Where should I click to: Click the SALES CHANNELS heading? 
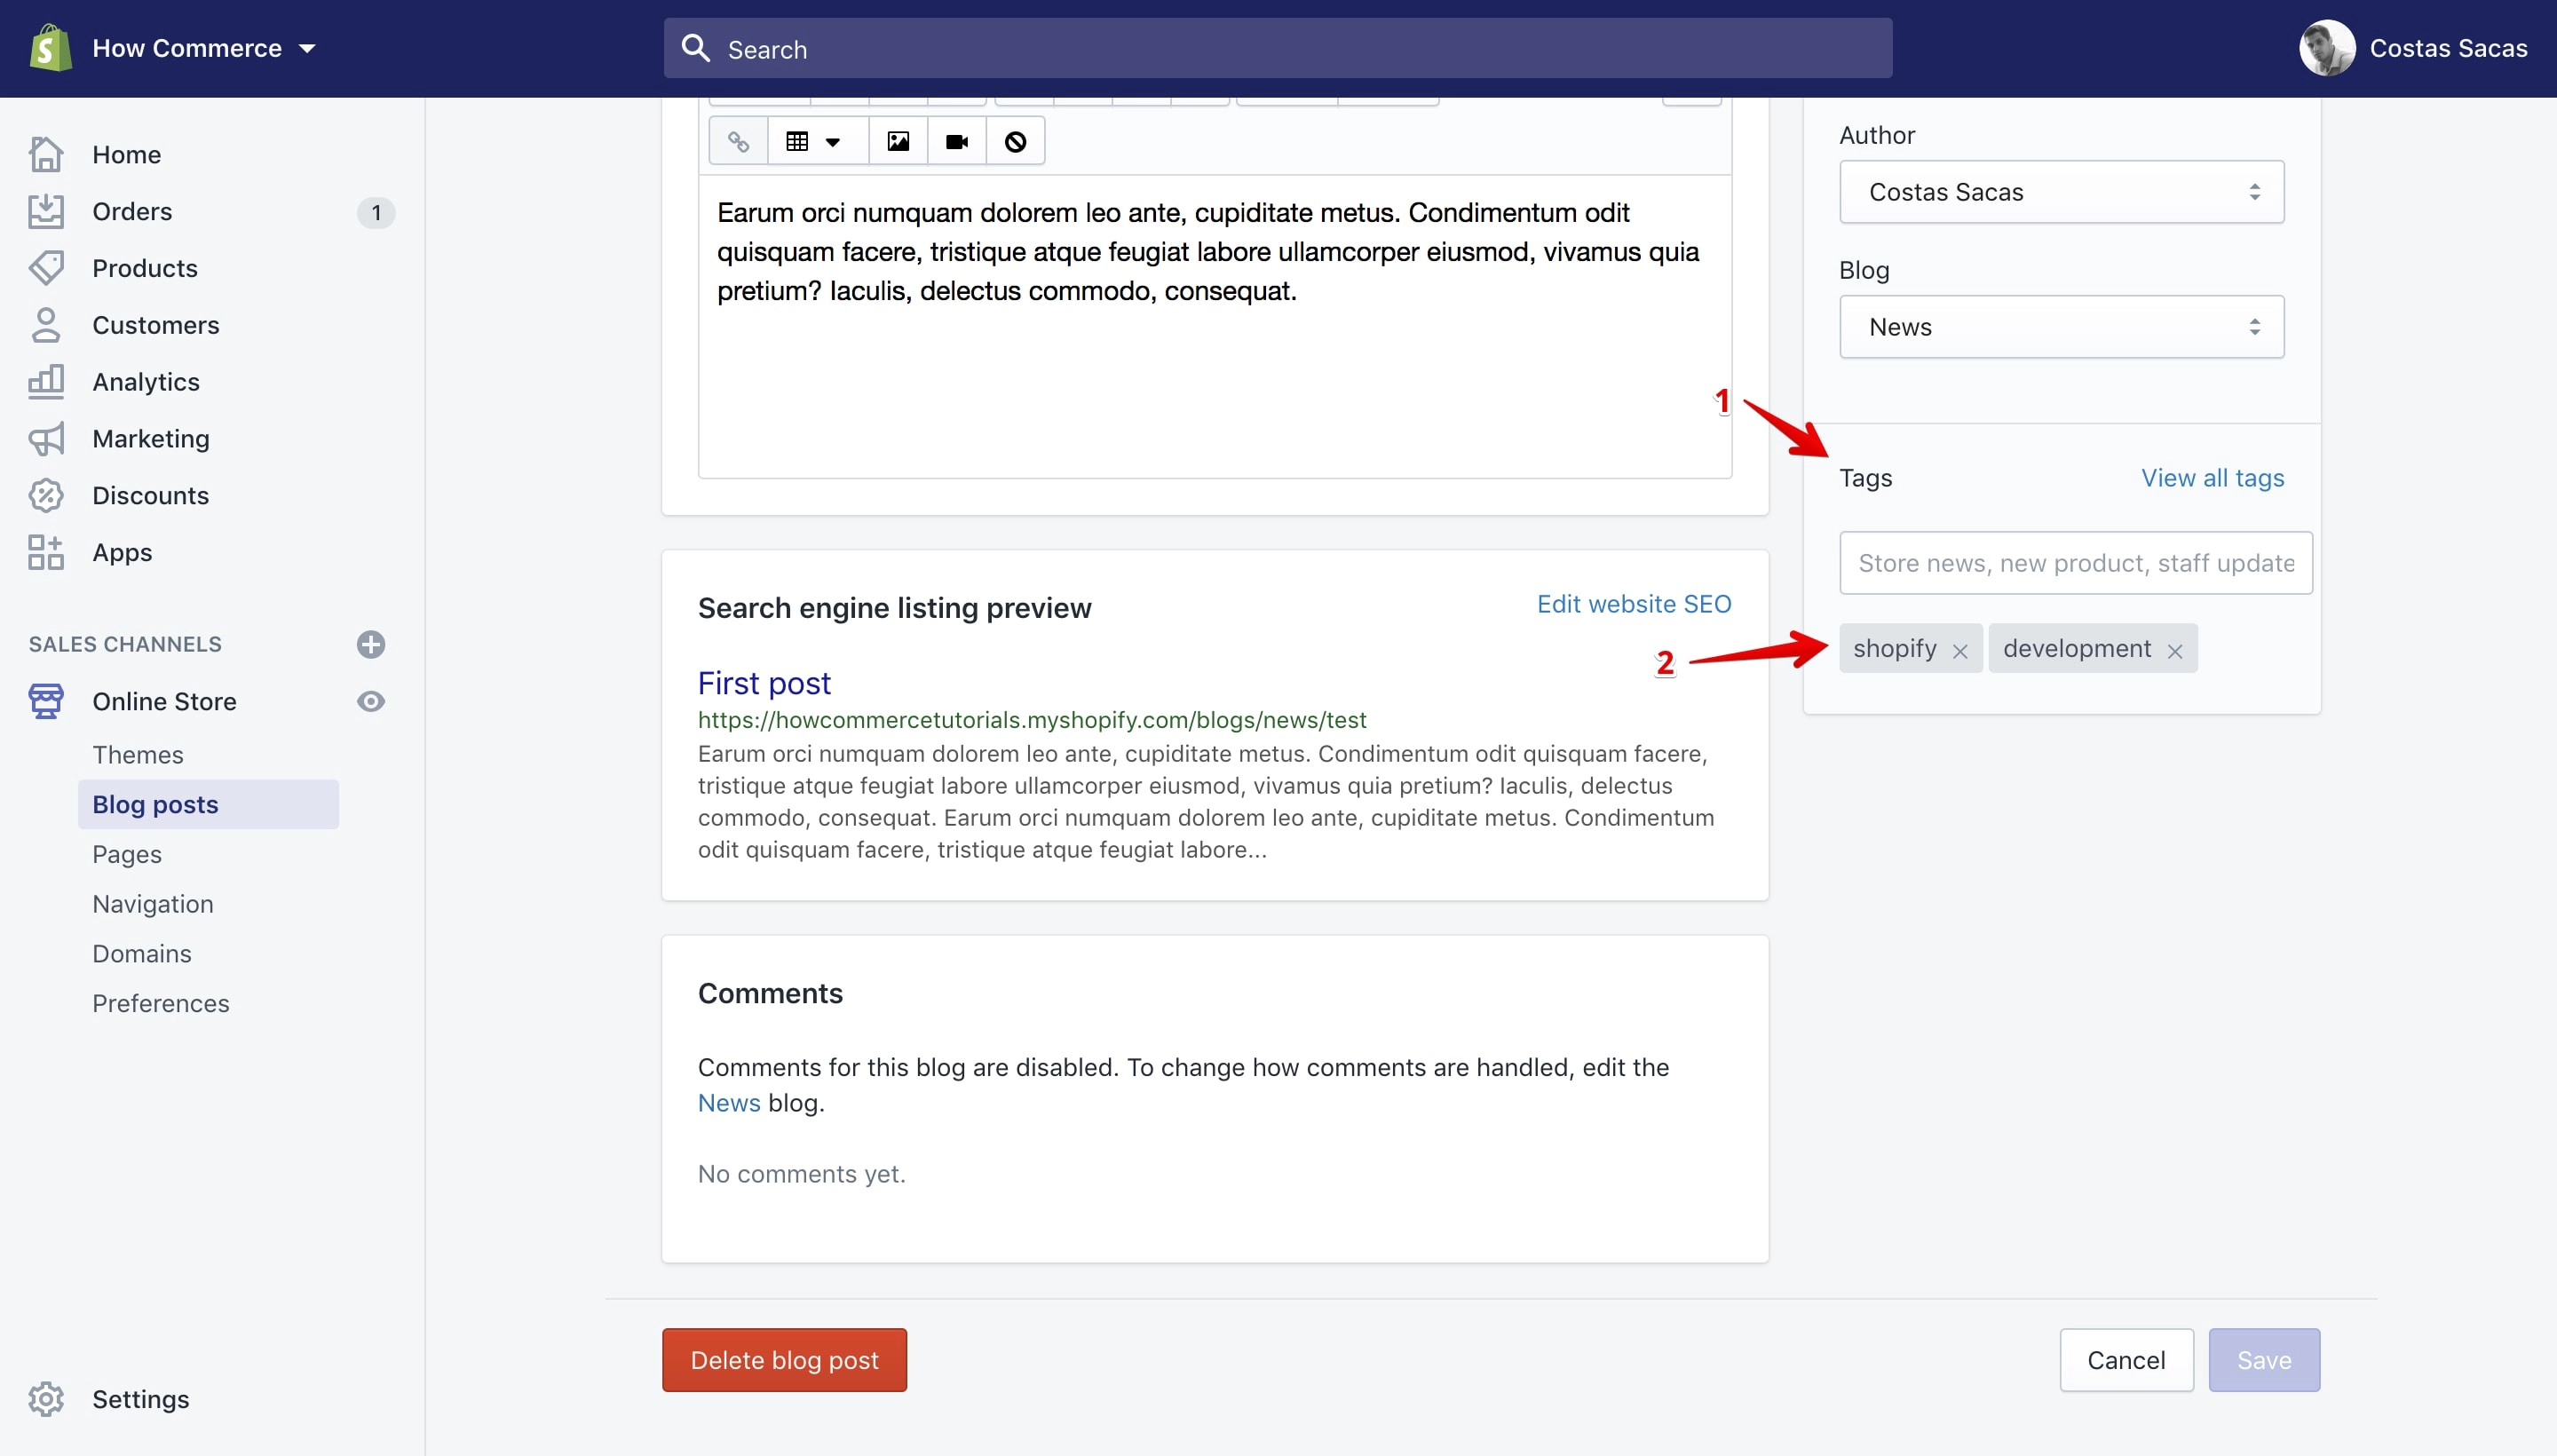(x=125, y=644)
